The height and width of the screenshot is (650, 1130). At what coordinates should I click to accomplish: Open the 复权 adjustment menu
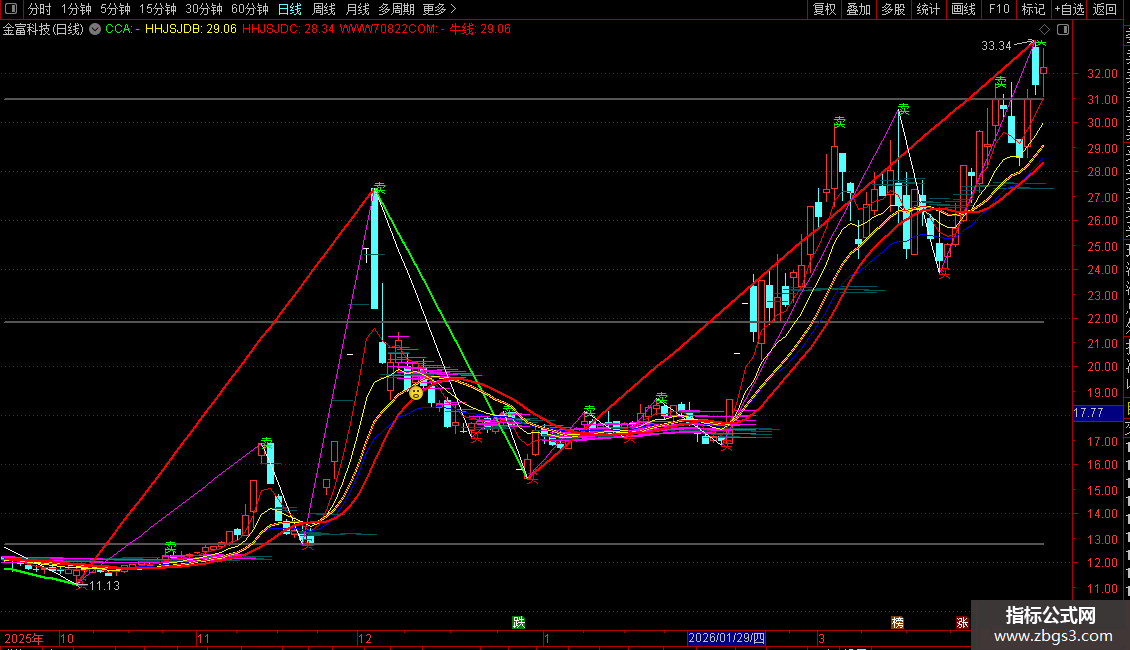point(824,9)
